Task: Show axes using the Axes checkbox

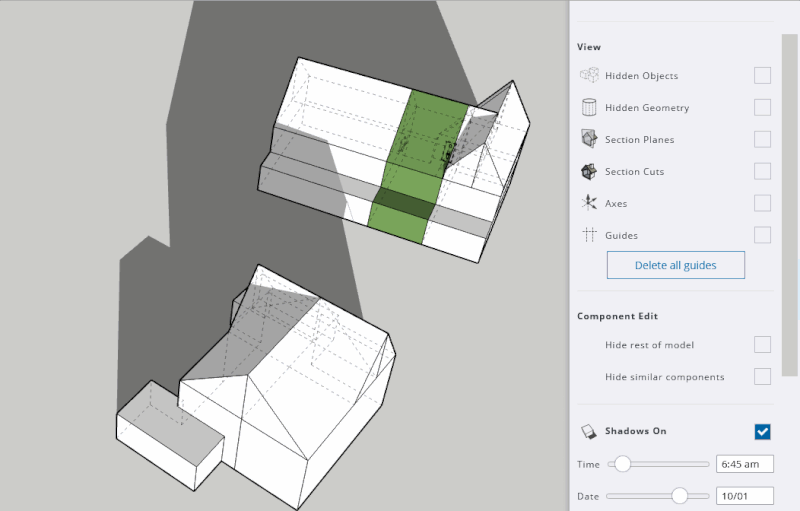Action: tap(762, 203)
